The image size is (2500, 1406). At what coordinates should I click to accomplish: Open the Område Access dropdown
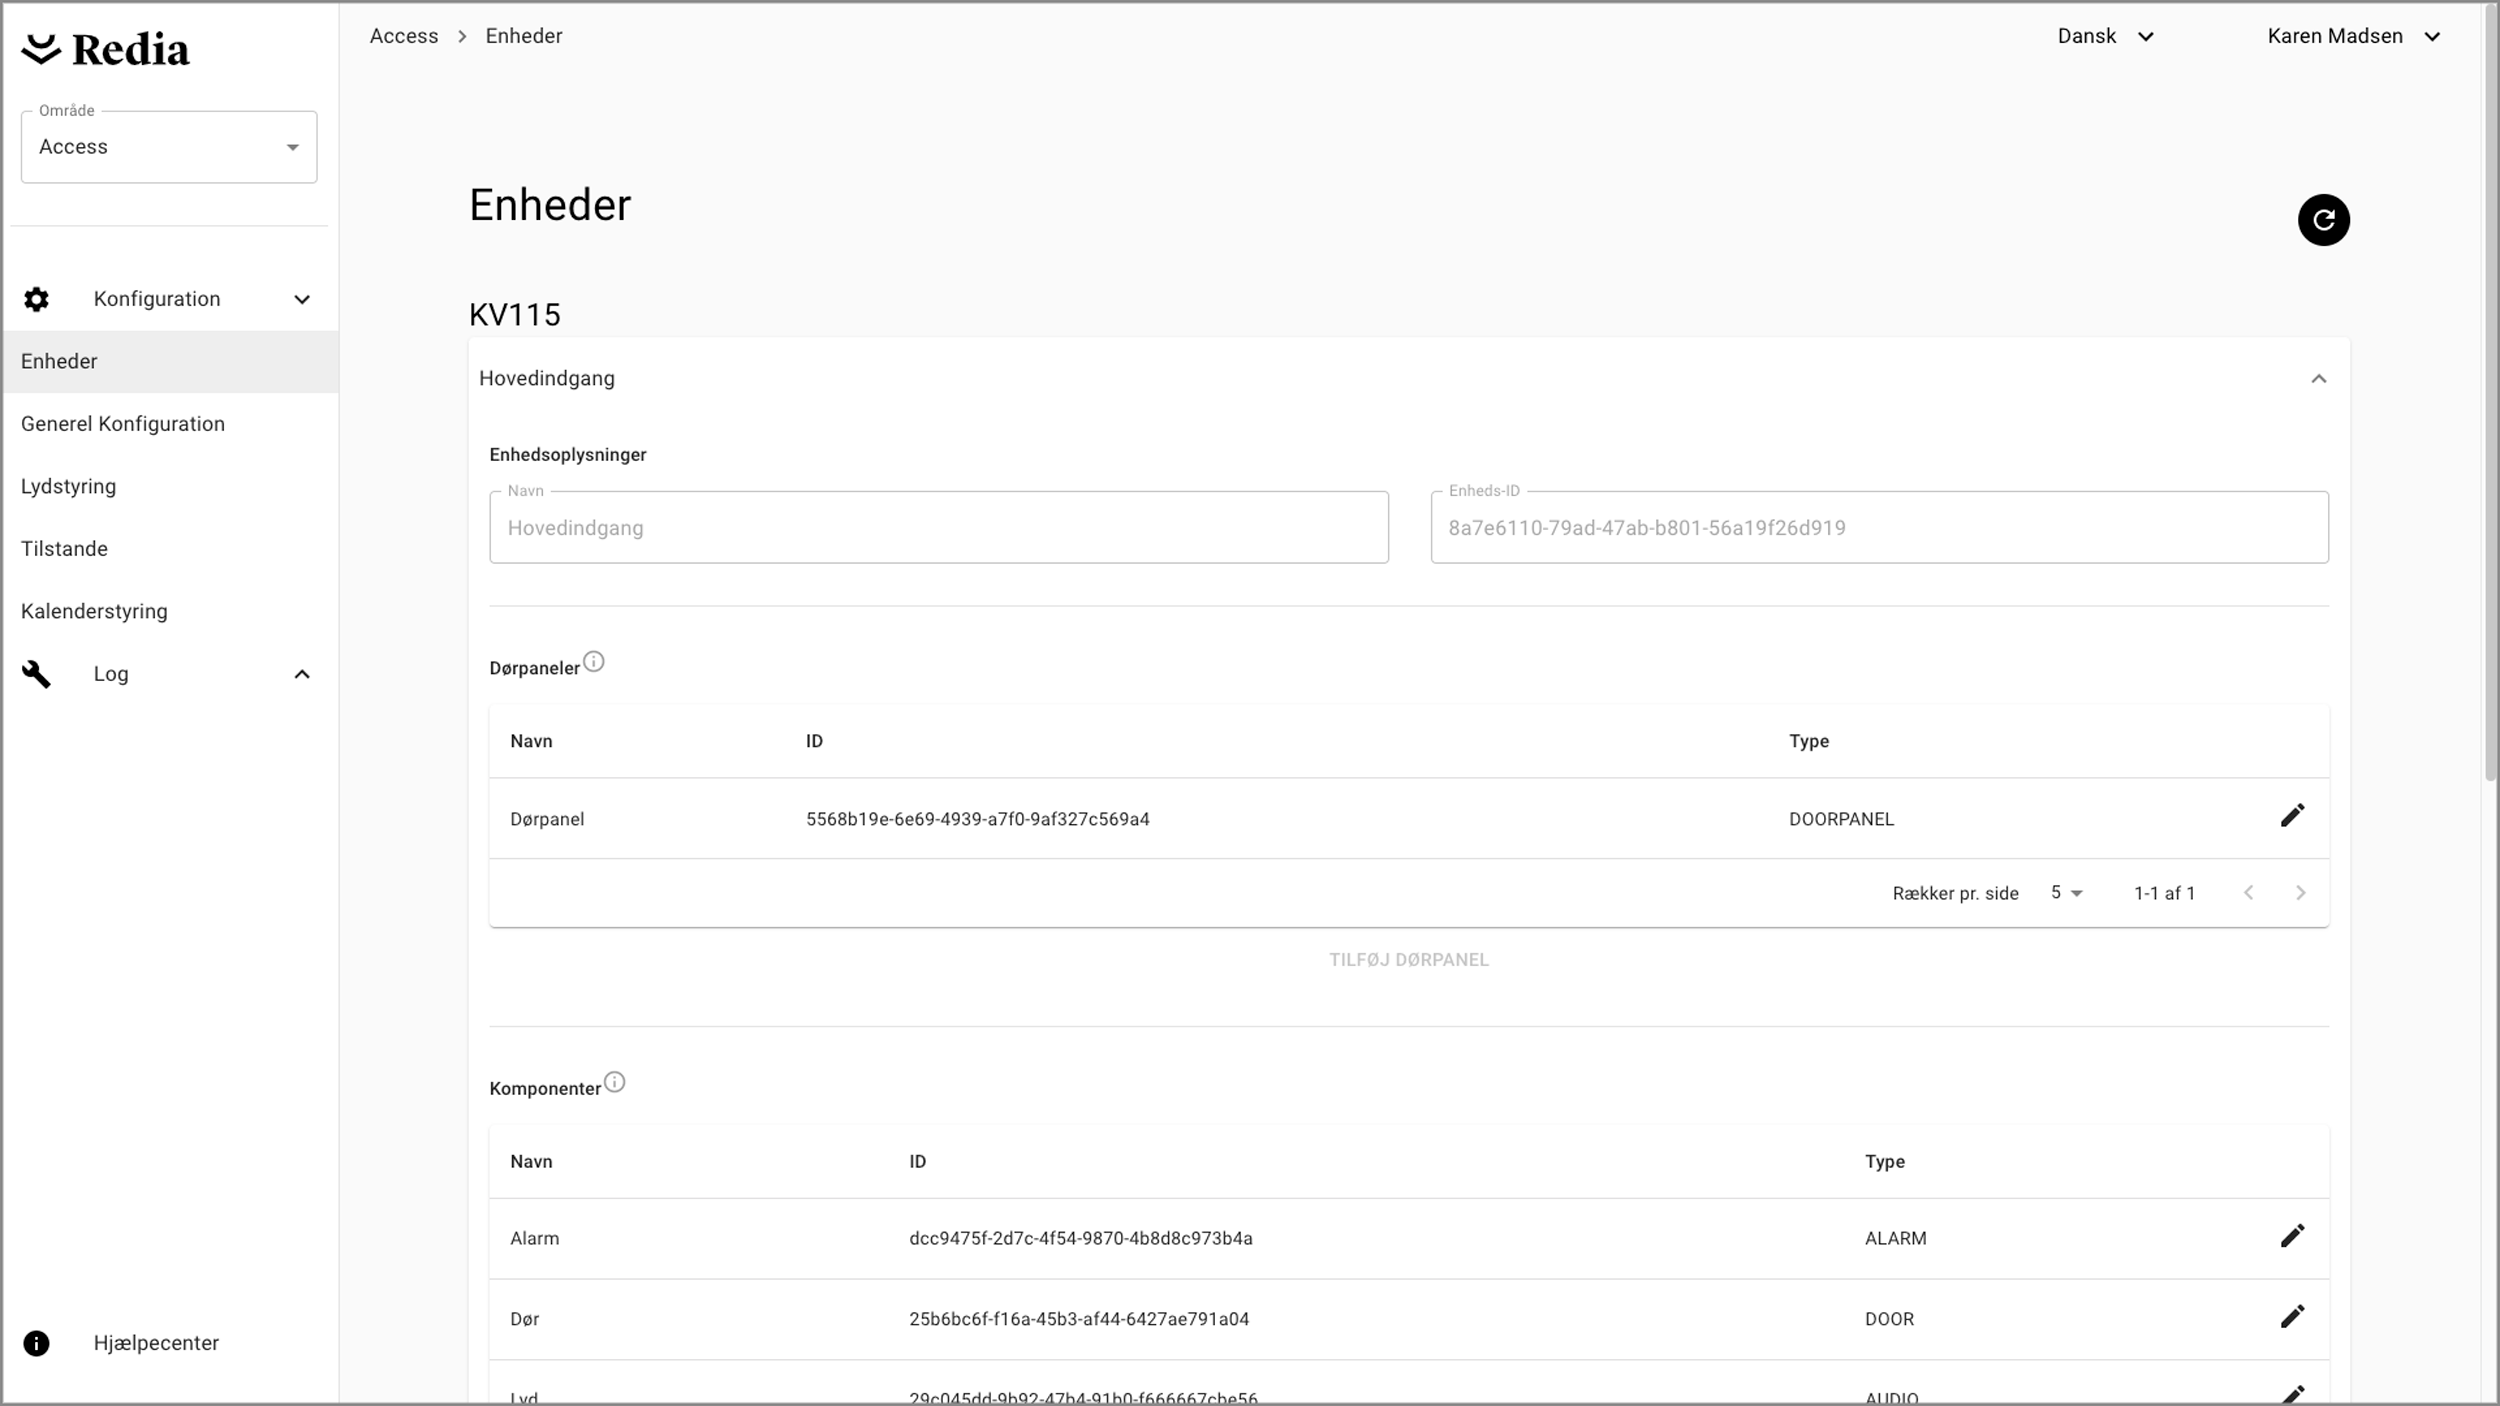(x=168, y=147)
